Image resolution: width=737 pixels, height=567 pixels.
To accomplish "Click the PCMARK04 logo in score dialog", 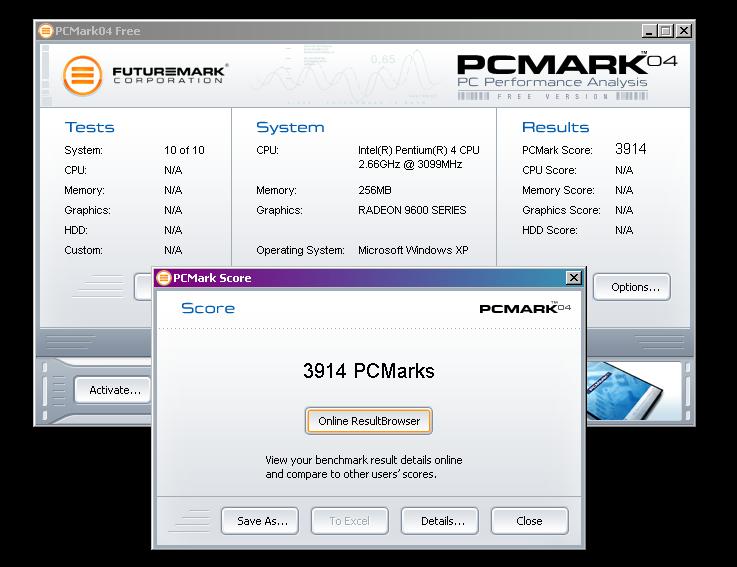I will point(525,308).
